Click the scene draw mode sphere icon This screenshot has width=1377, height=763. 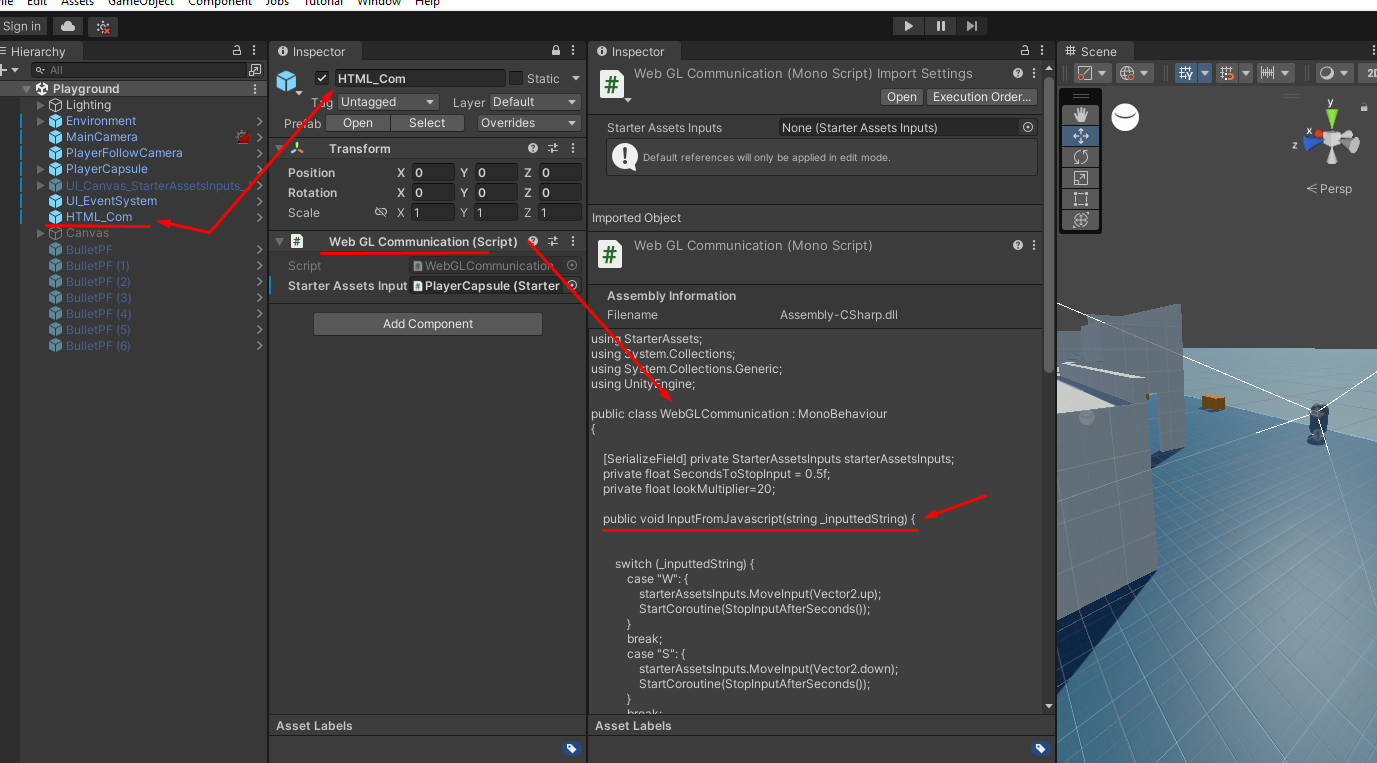click(x=1327, y=73)
